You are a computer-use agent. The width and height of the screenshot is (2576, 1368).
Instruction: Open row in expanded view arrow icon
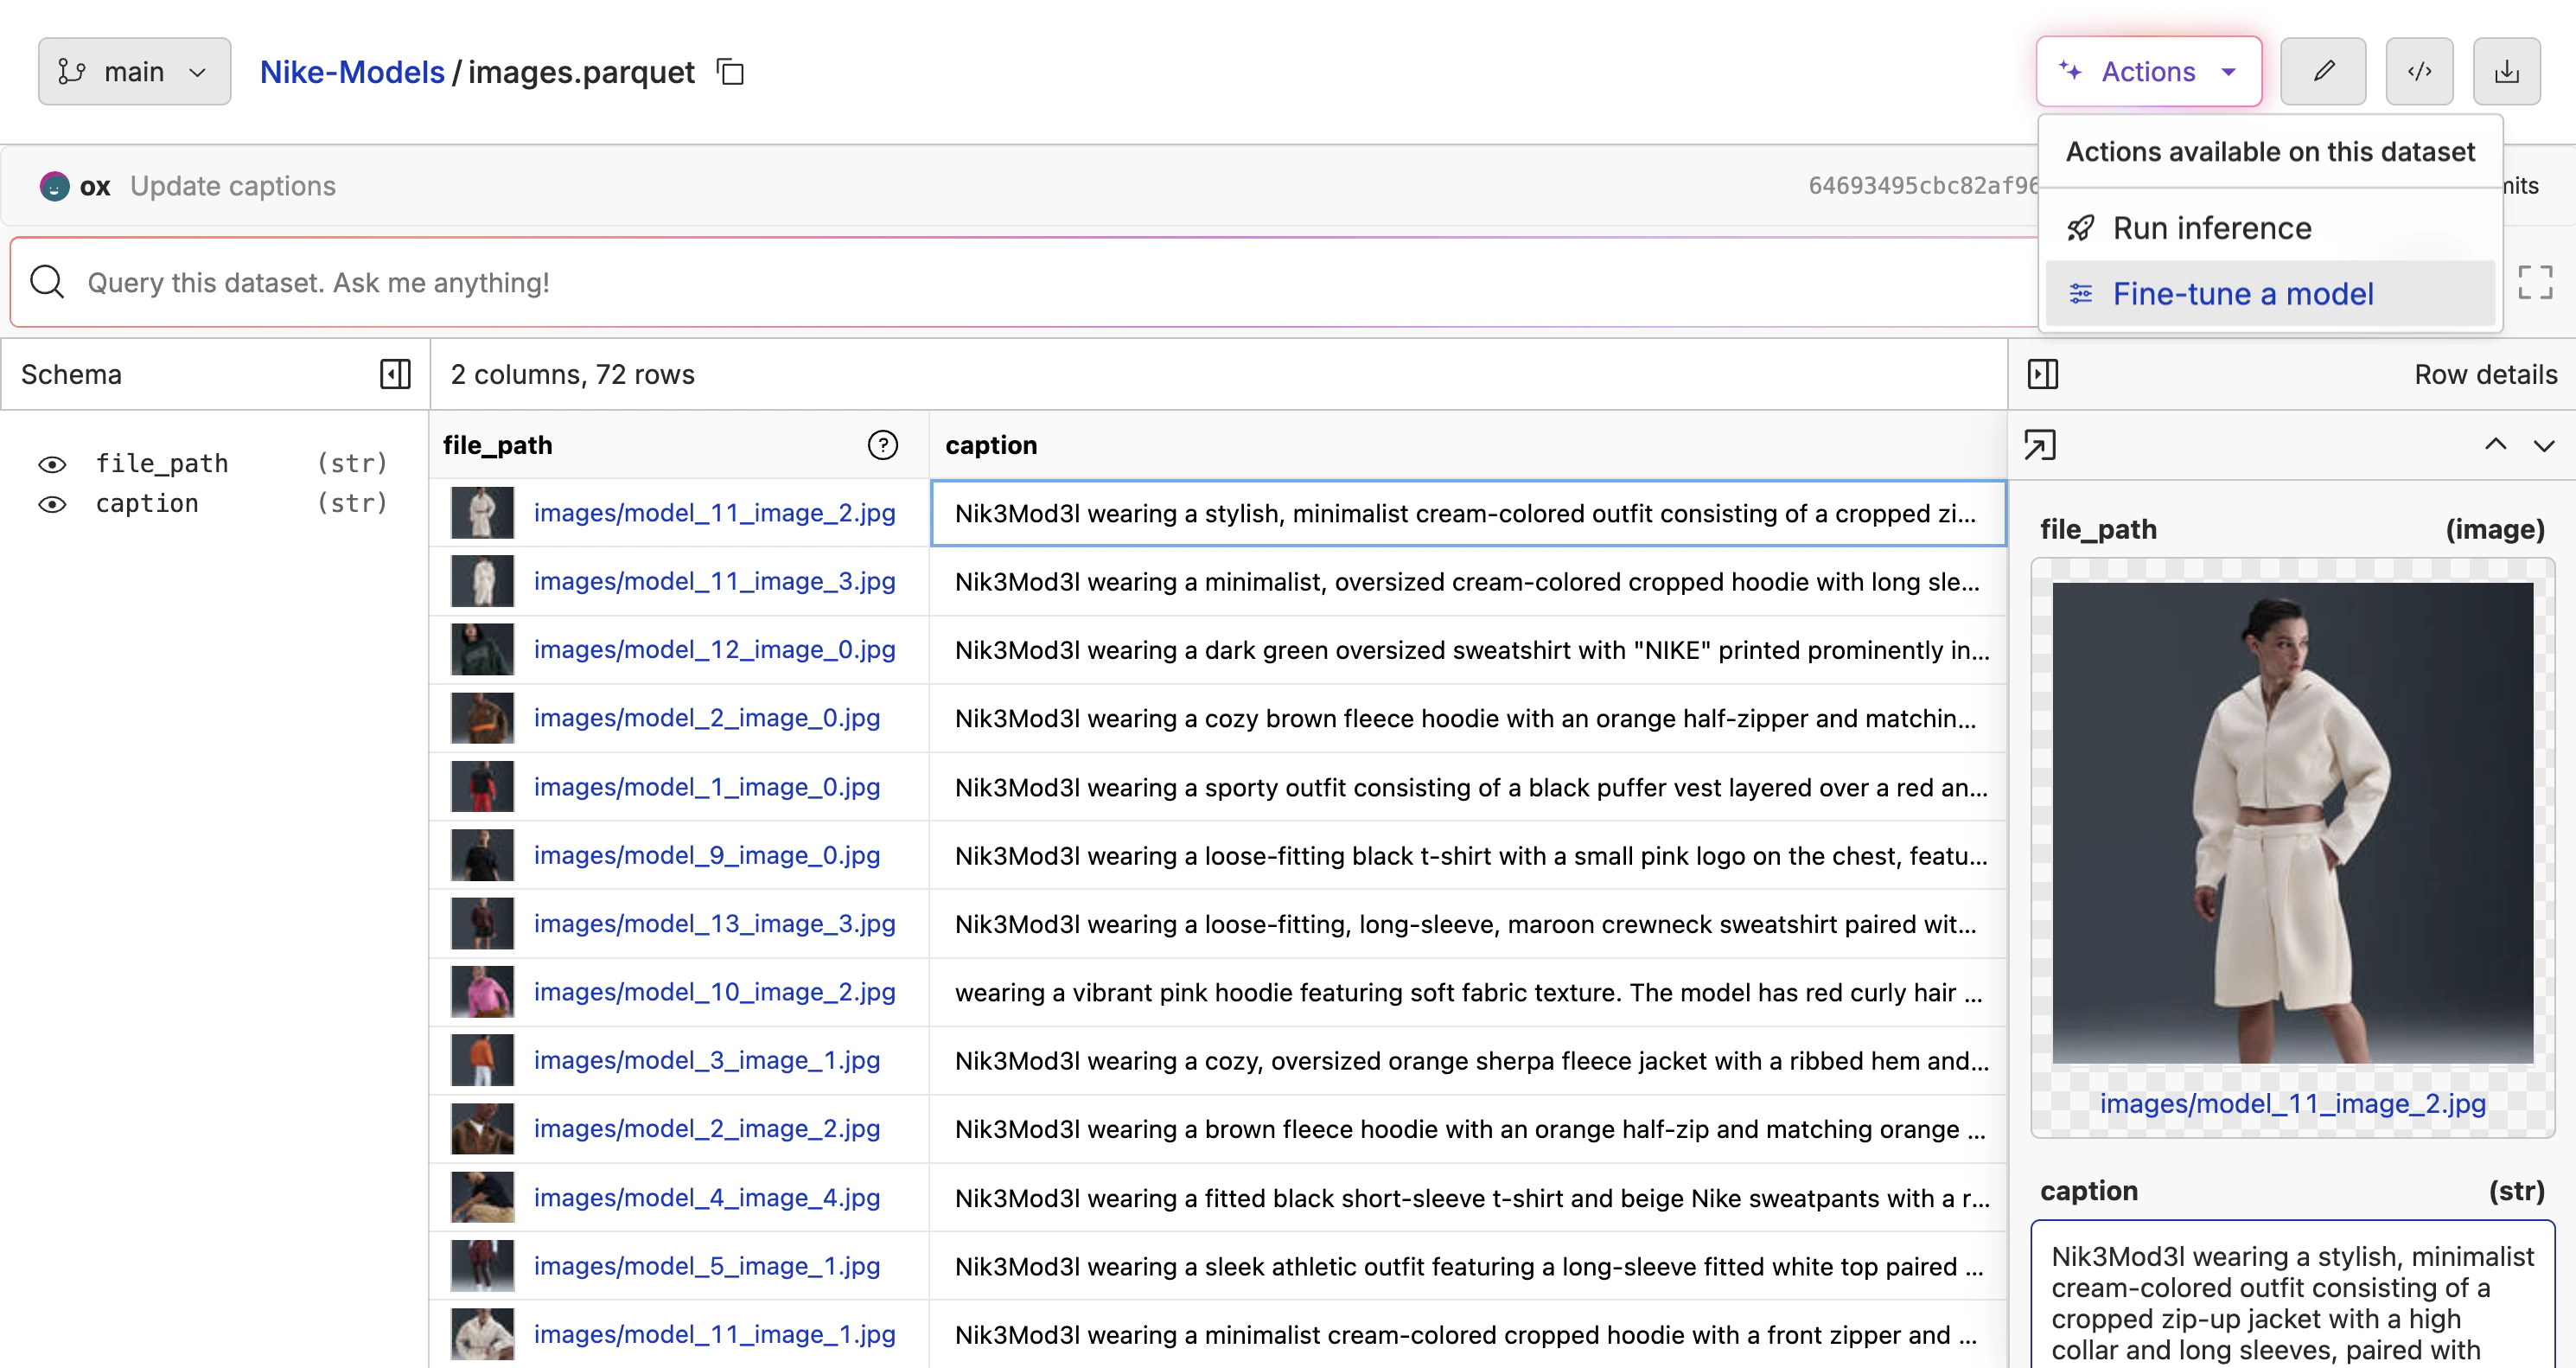click(2040, 445)
